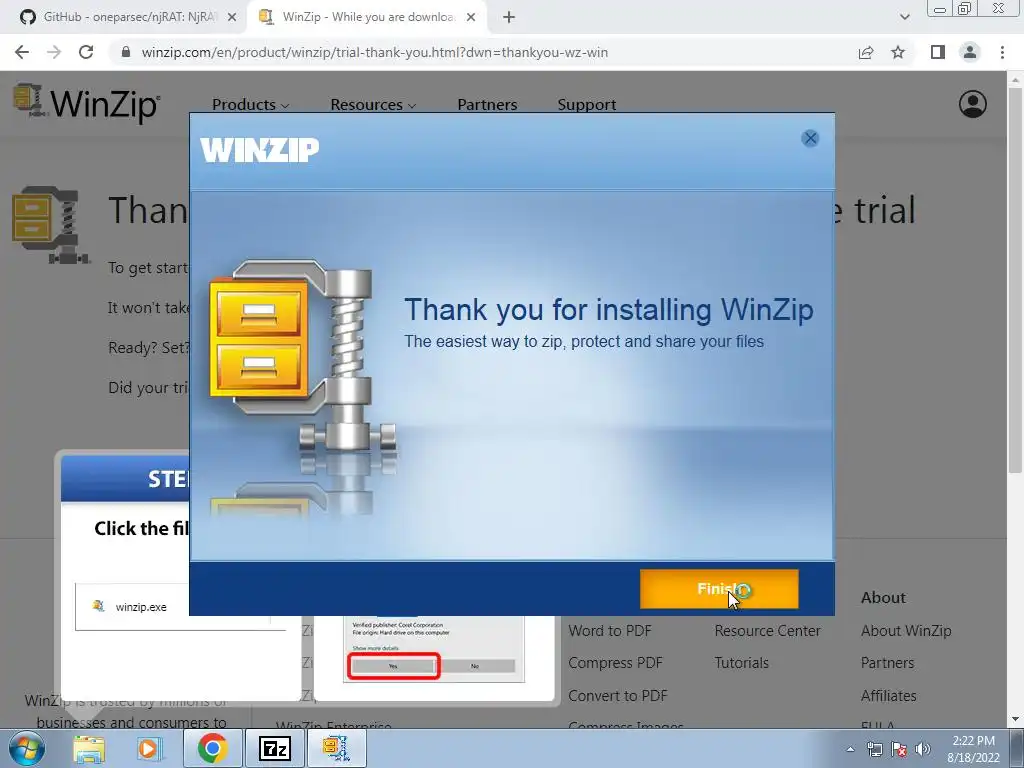
Task: Click the page vertical scrollbar thumb
Action: click(x=1015, y=280)
